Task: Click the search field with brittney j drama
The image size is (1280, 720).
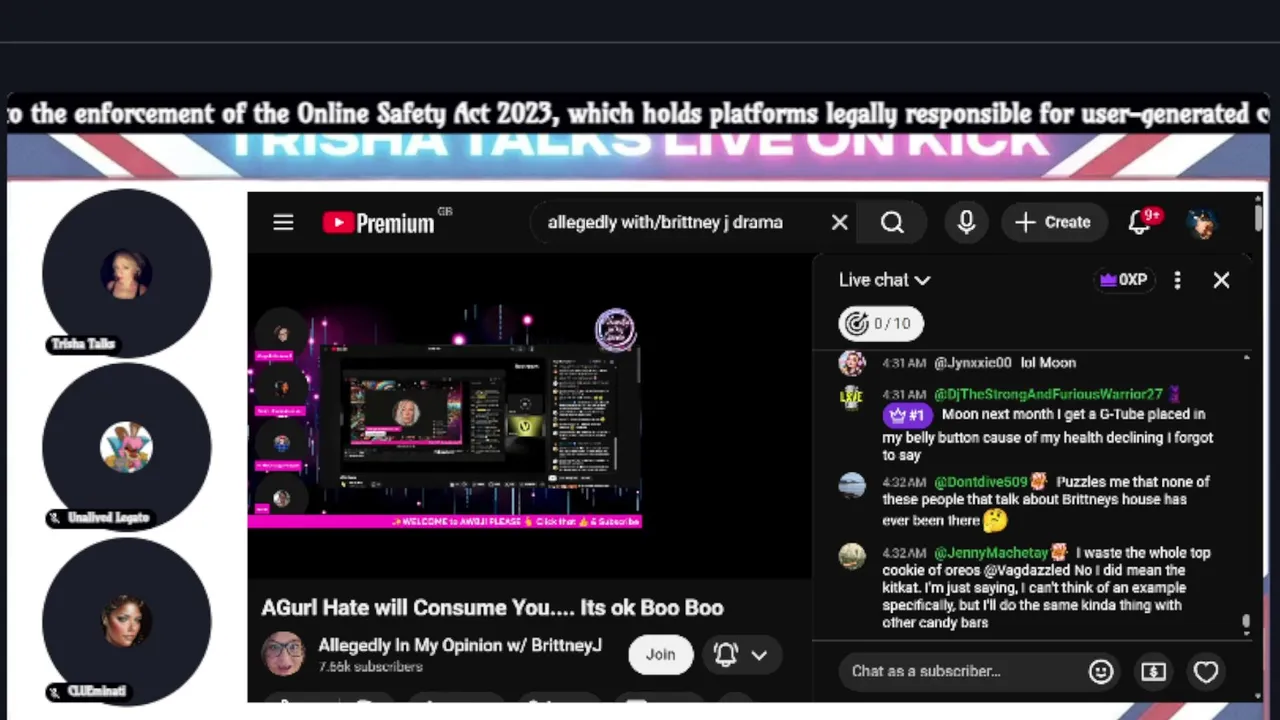Action: (x=680, y=222)
